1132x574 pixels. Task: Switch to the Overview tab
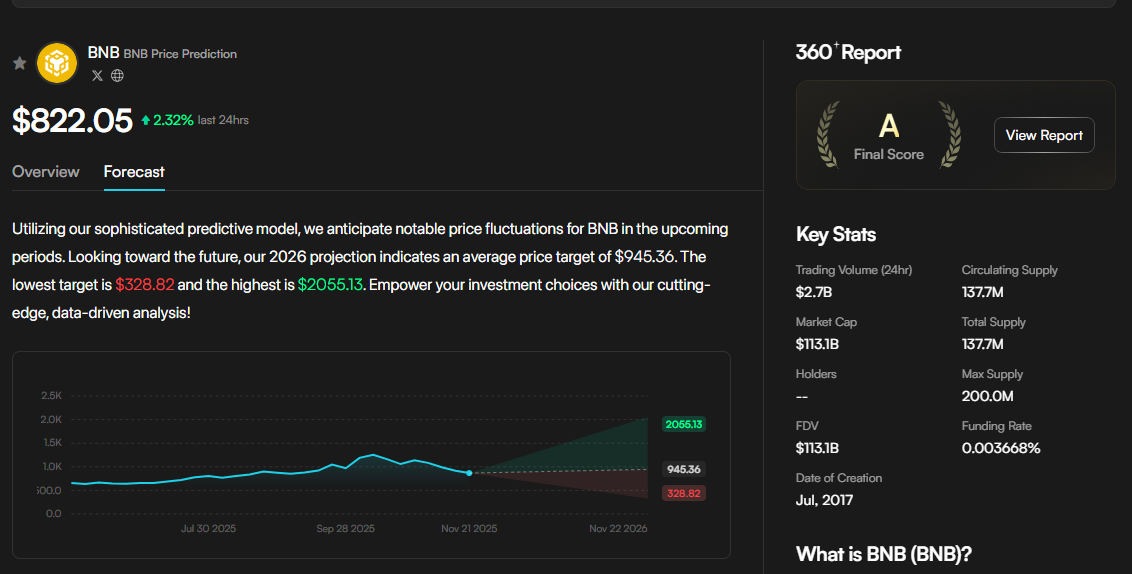pos(45,172)
